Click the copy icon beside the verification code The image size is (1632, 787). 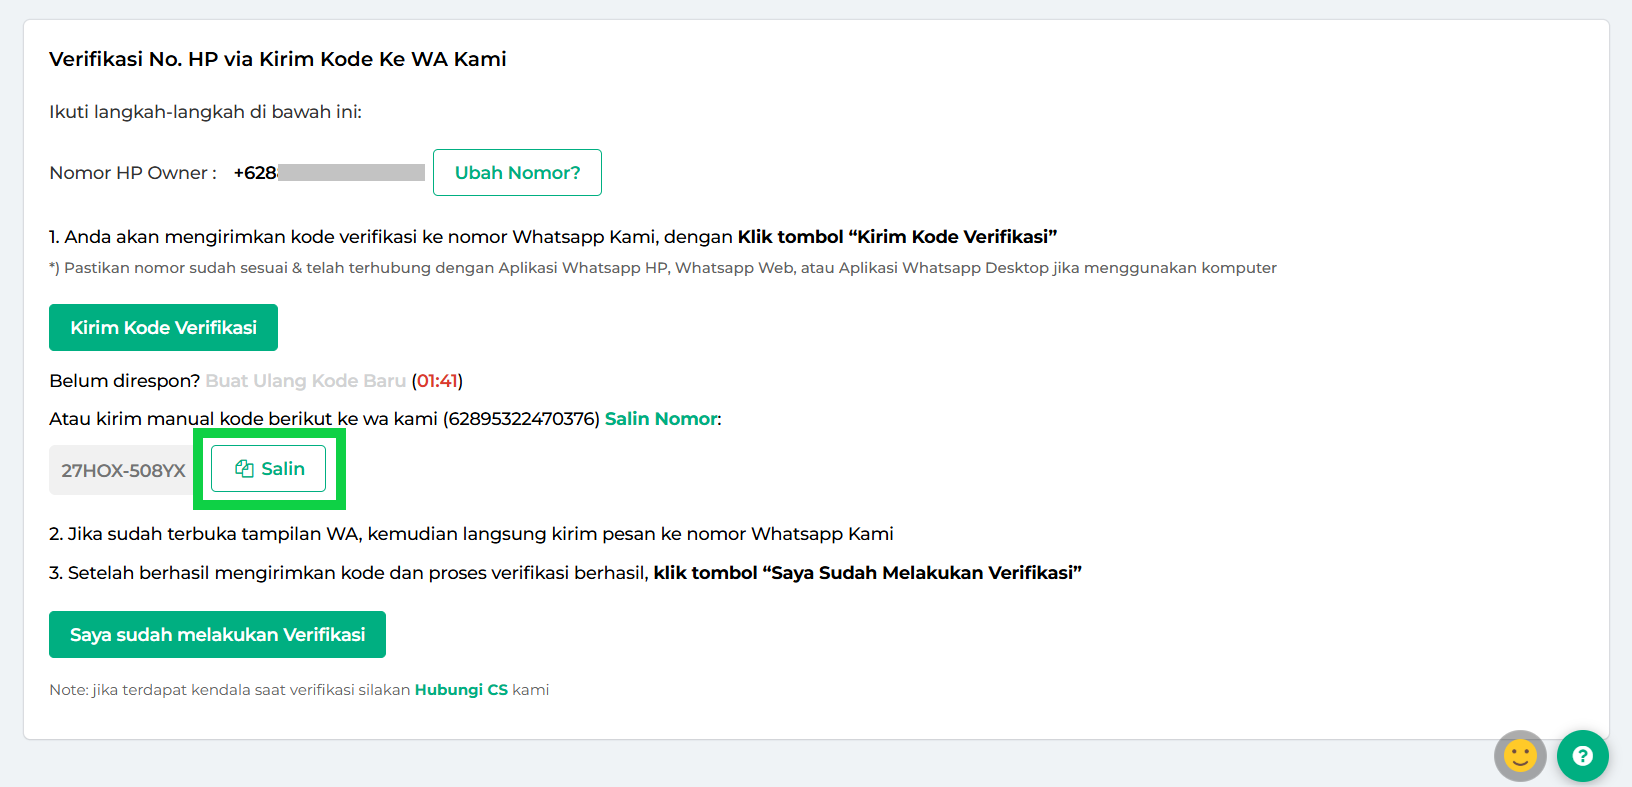click(244, 469)
